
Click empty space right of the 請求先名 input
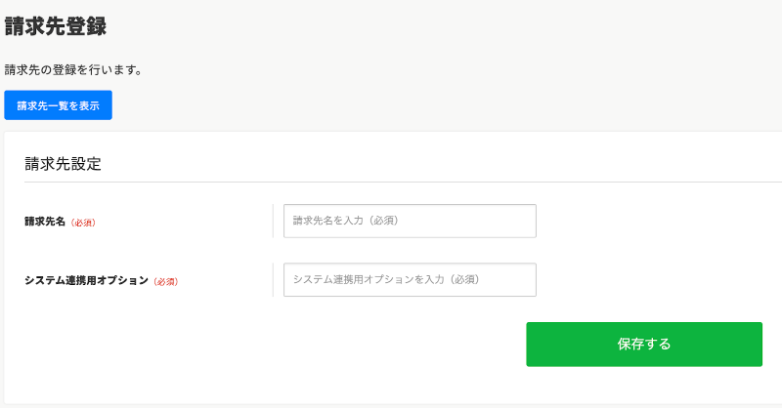click(x=650, y=221)
